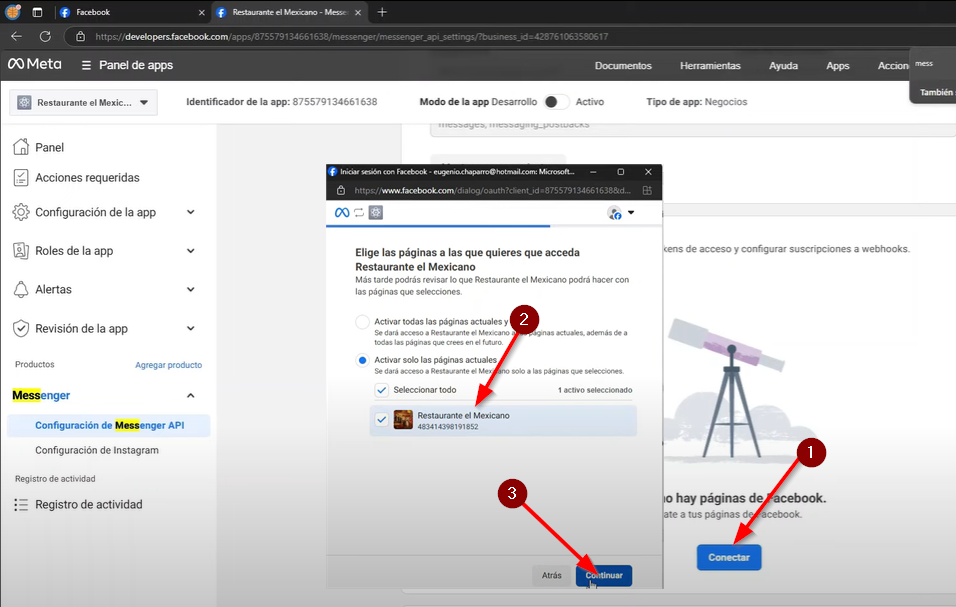This screenshot has width=956, height=607.
Task: Click the Restaurante el Mexicano page thumbnail
Action: coord(403,420)
